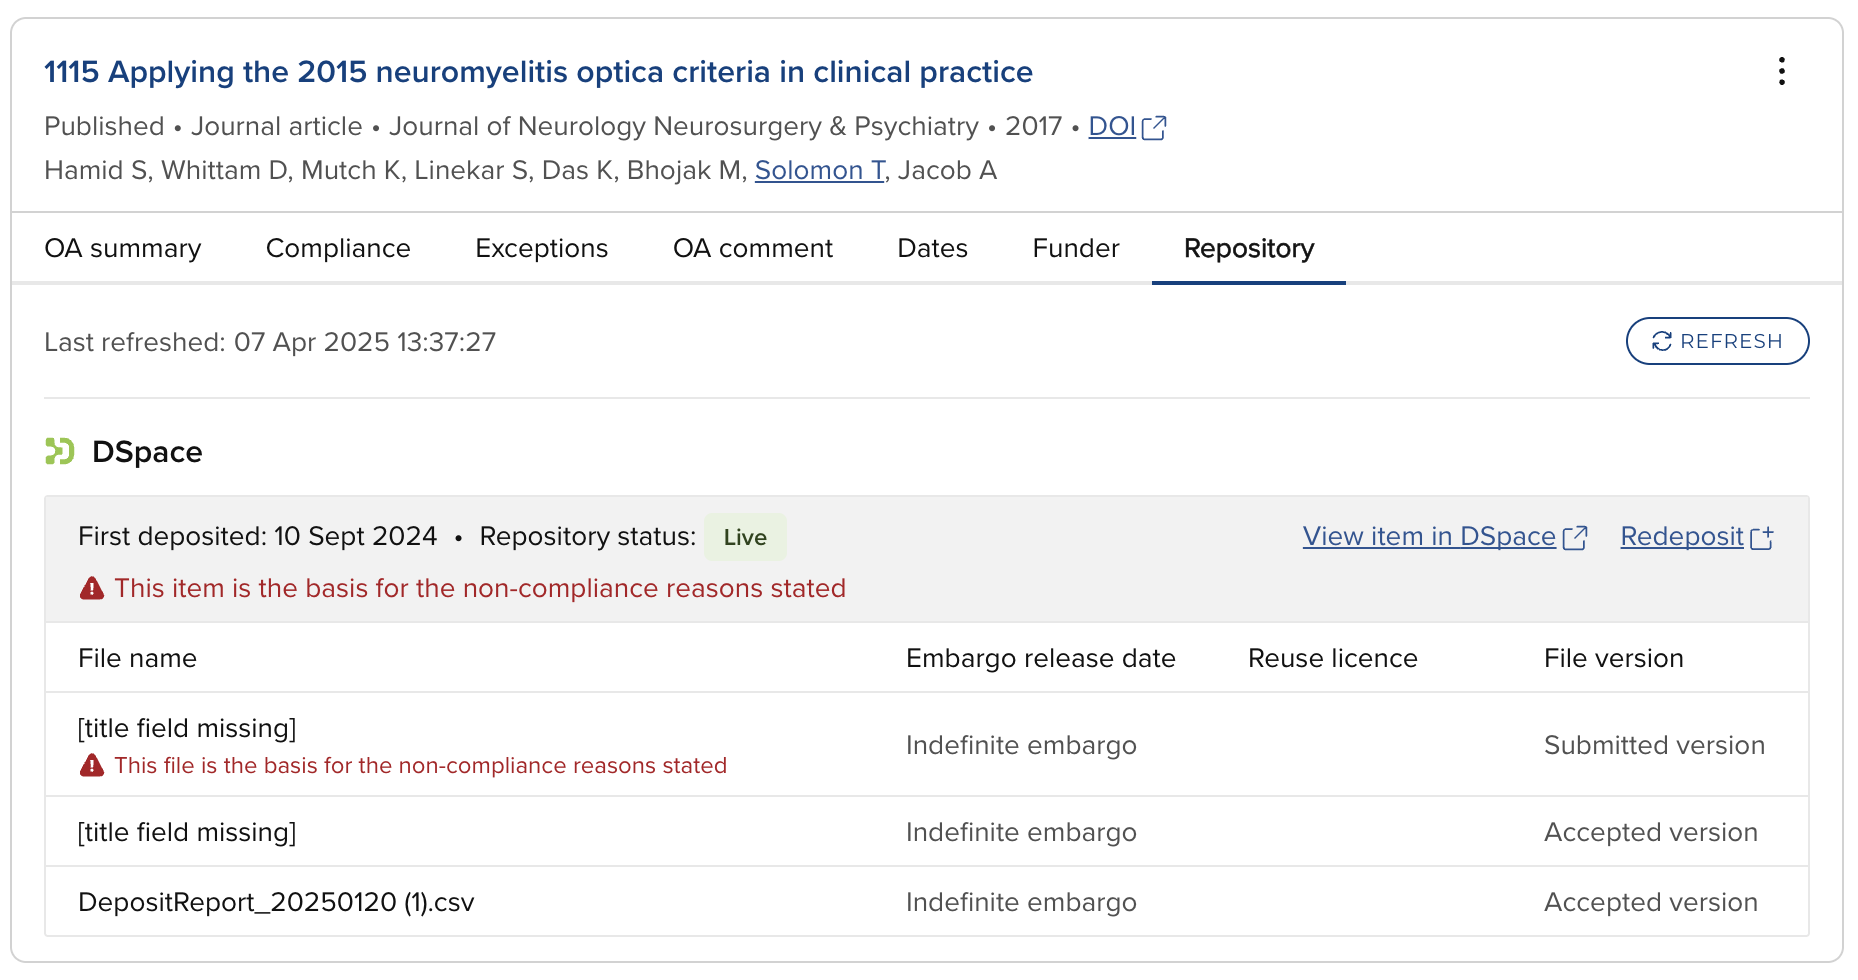The width and height of the screenshot is (1858, 980).
Task: Switch to the Funder tab
Action: 1075,248
